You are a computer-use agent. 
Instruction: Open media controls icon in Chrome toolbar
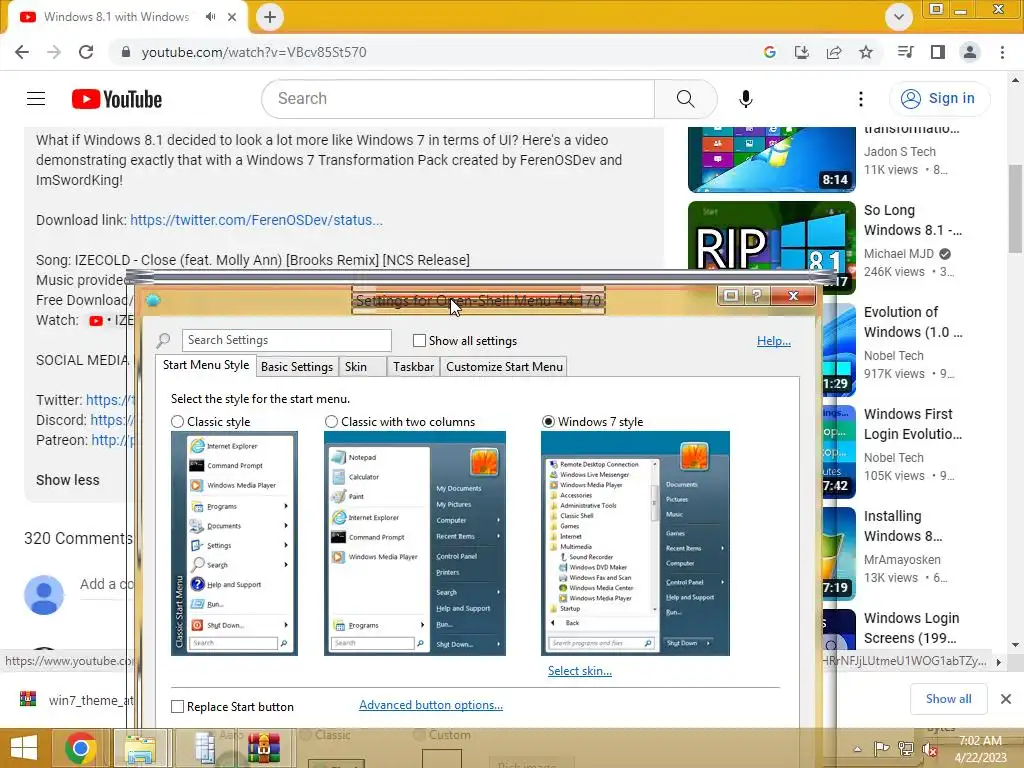coord(905,52)
